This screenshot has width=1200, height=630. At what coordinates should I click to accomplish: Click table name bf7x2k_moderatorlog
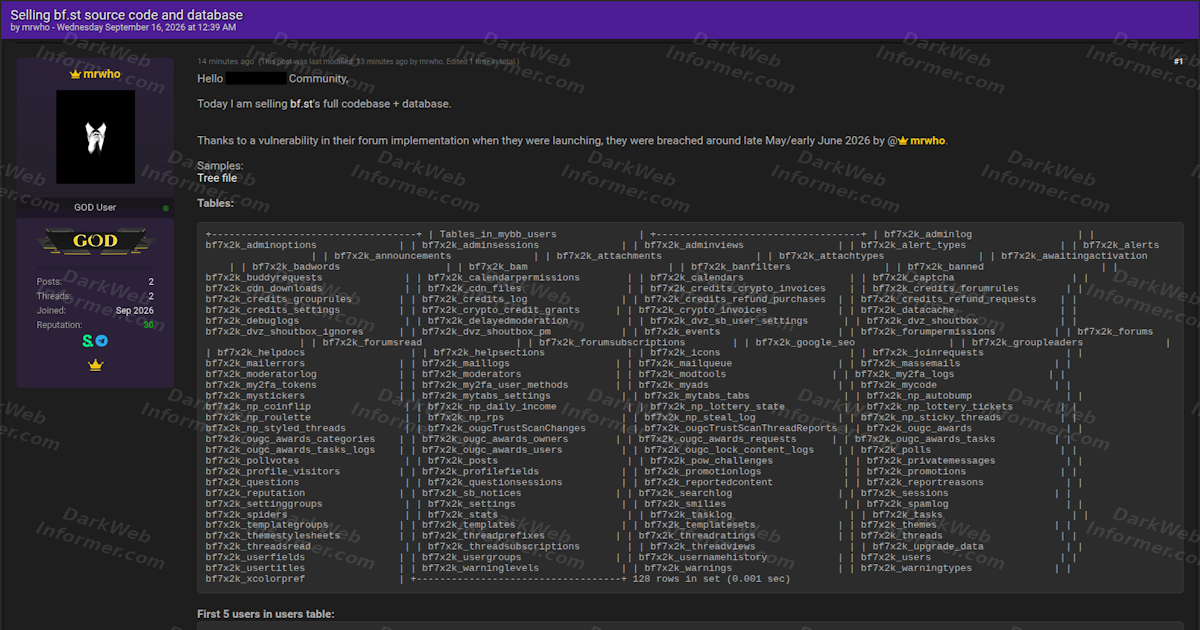tap(261, 375)
